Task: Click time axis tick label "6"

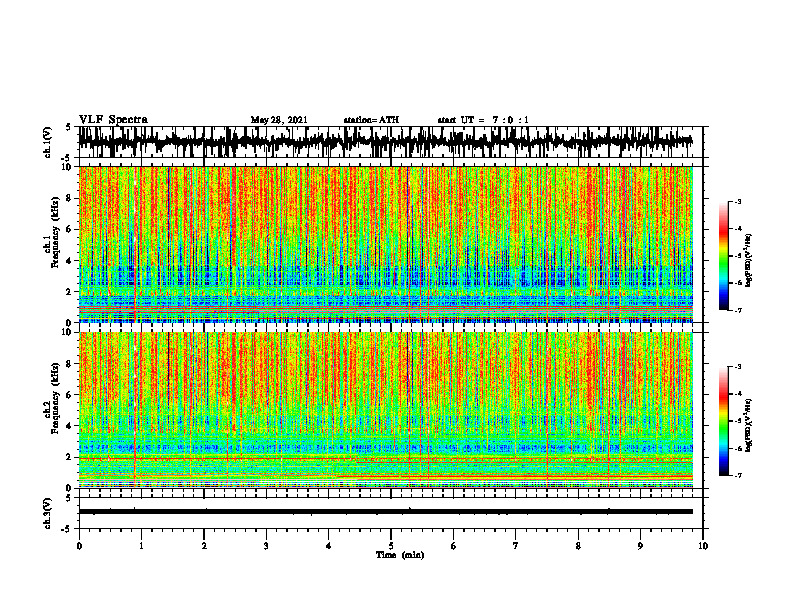Action: [454, 546]
